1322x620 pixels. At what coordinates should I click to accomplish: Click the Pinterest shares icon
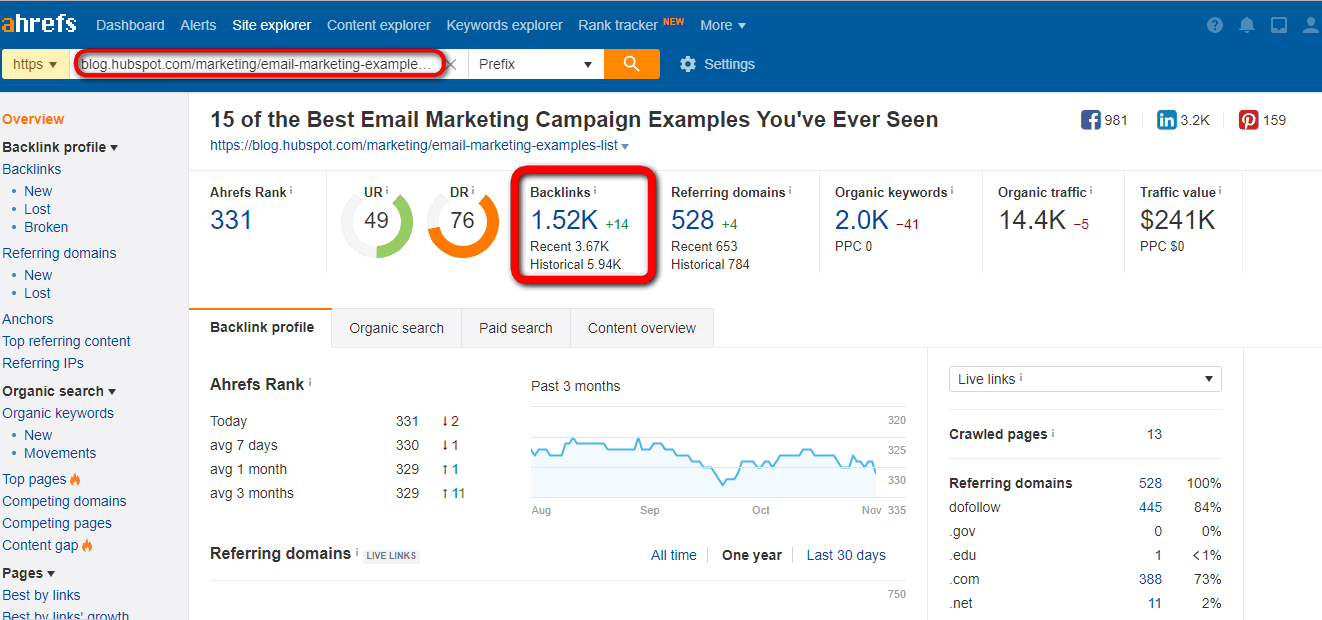pyautogui.click(x=1249, y=120)
